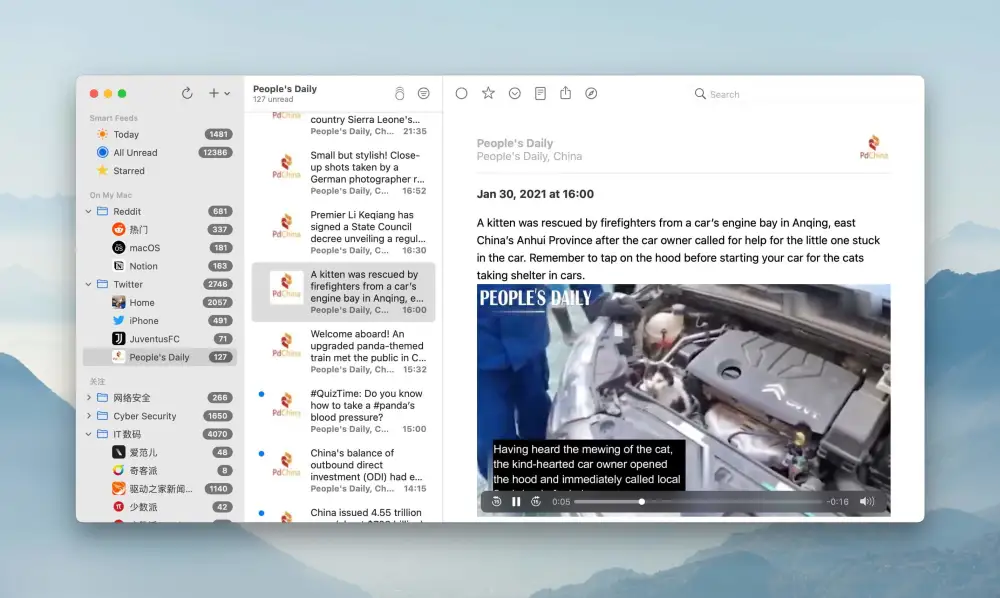This screenshot has height=598, width=1000.
Task: Open the 'China issued 4.55 trillion' article
Action: point(343,513)
